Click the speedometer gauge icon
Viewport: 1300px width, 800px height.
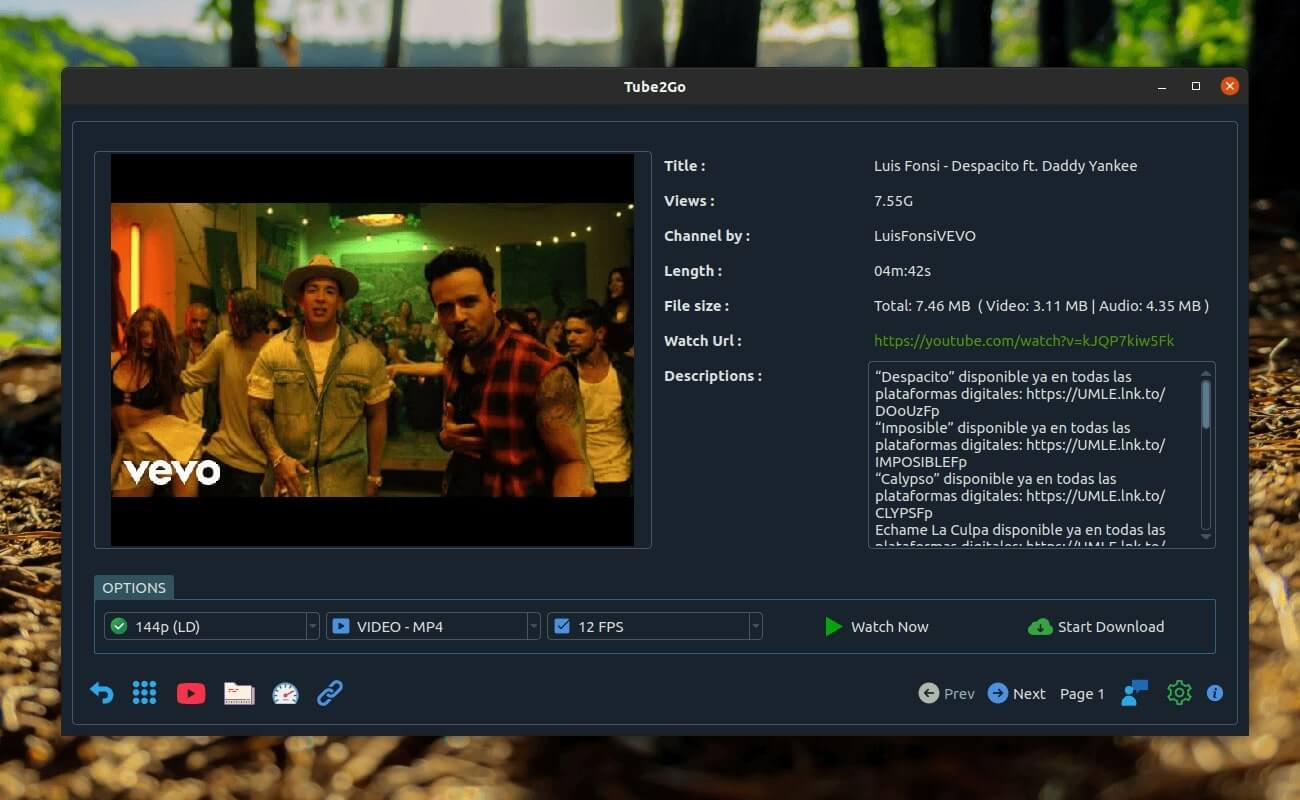click(x=285, y=693)
